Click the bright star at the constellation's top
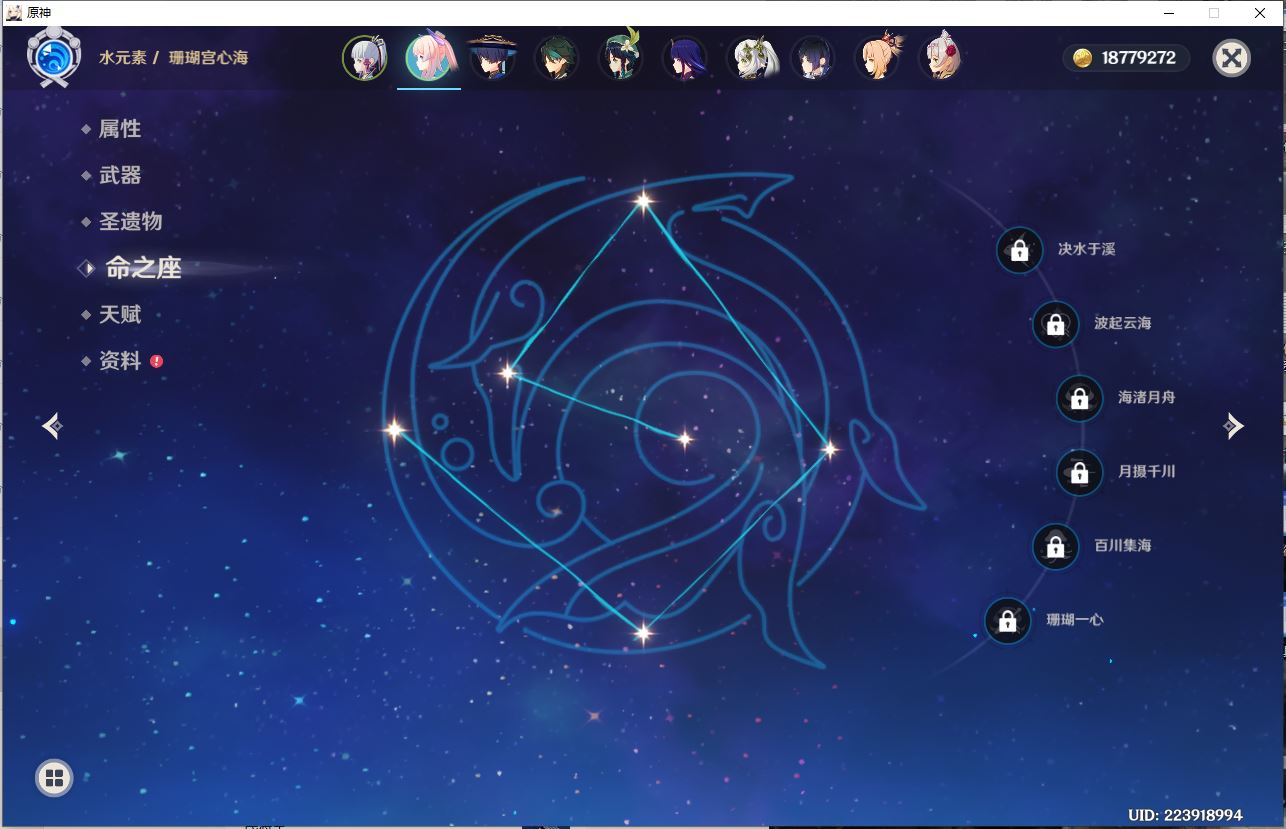The height and width of the screenshot is (829, 1286). [642, 199]
